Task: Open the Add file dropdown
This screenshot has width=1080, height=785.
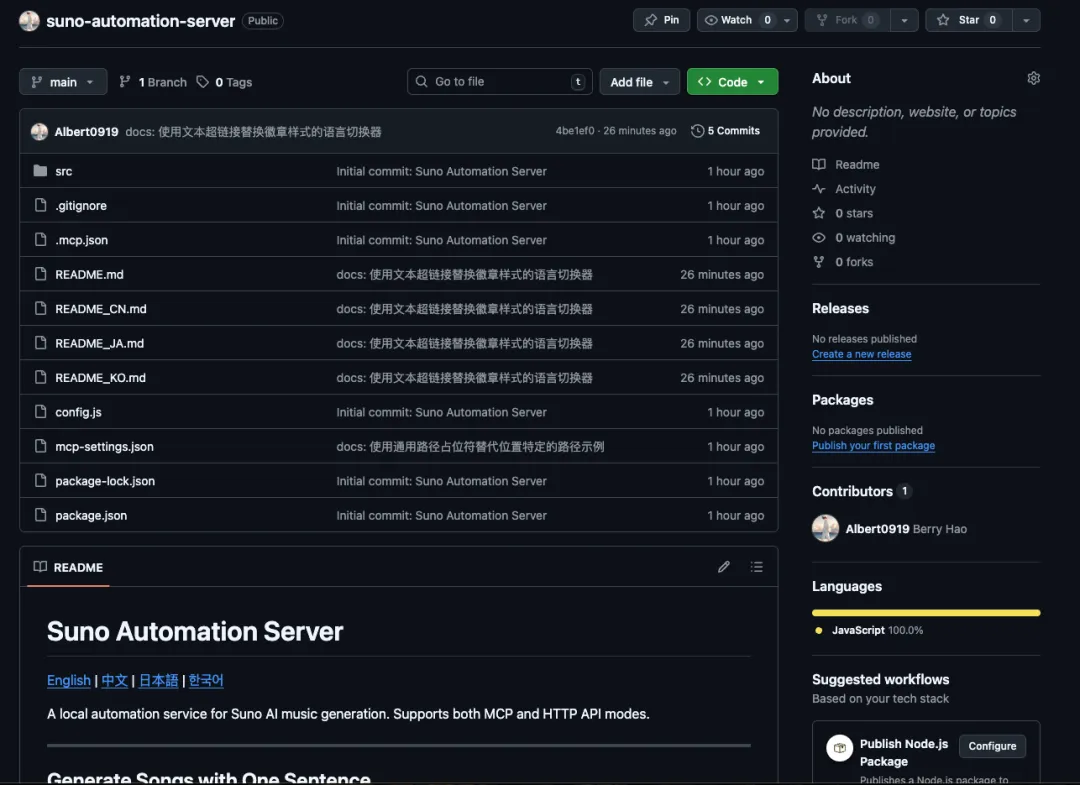Action: click(639, 82)
